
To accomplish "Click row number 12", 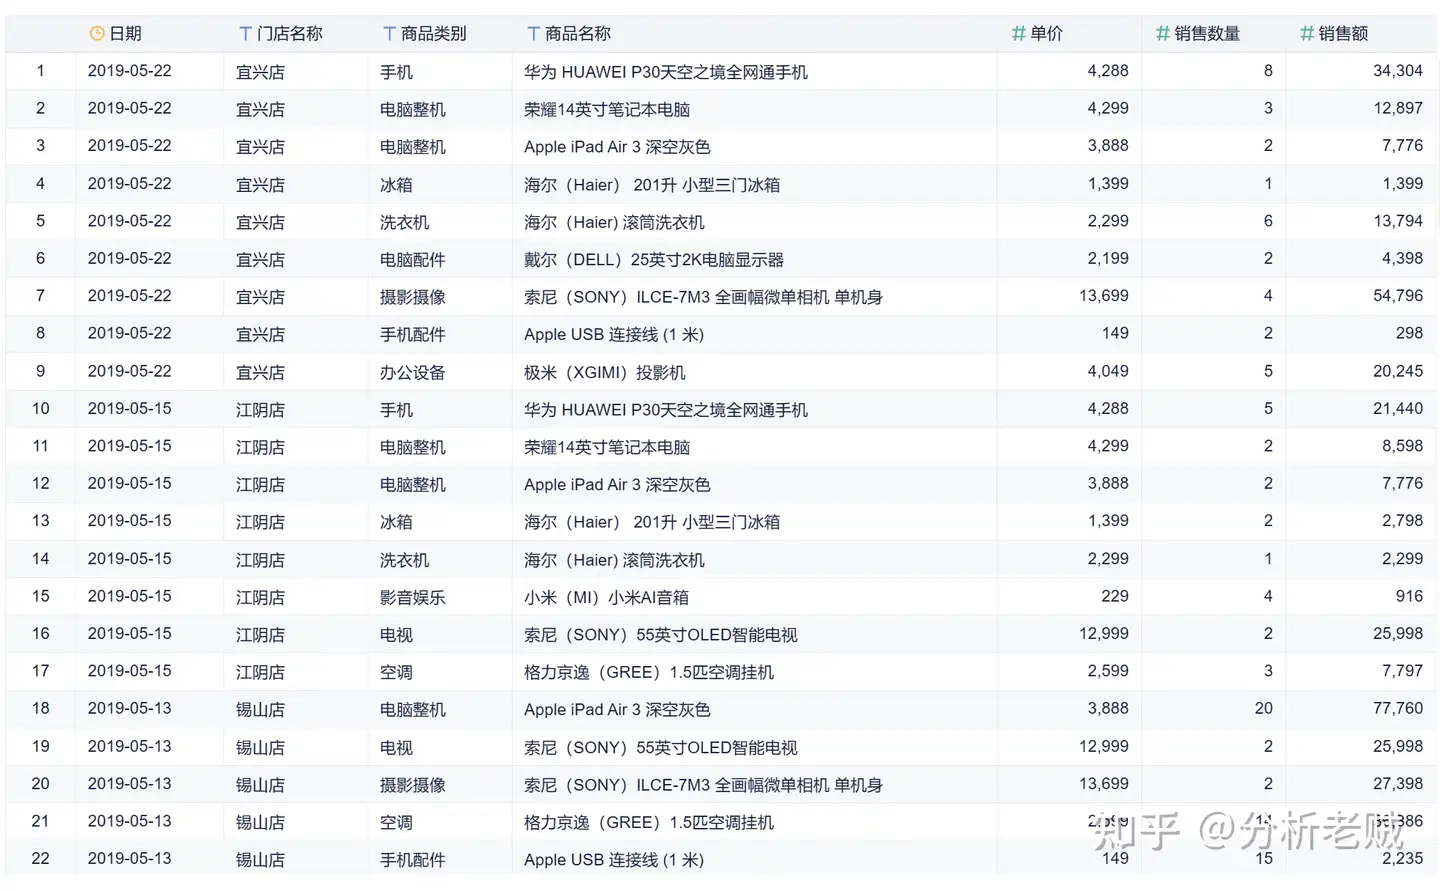I will click(40, 484).
